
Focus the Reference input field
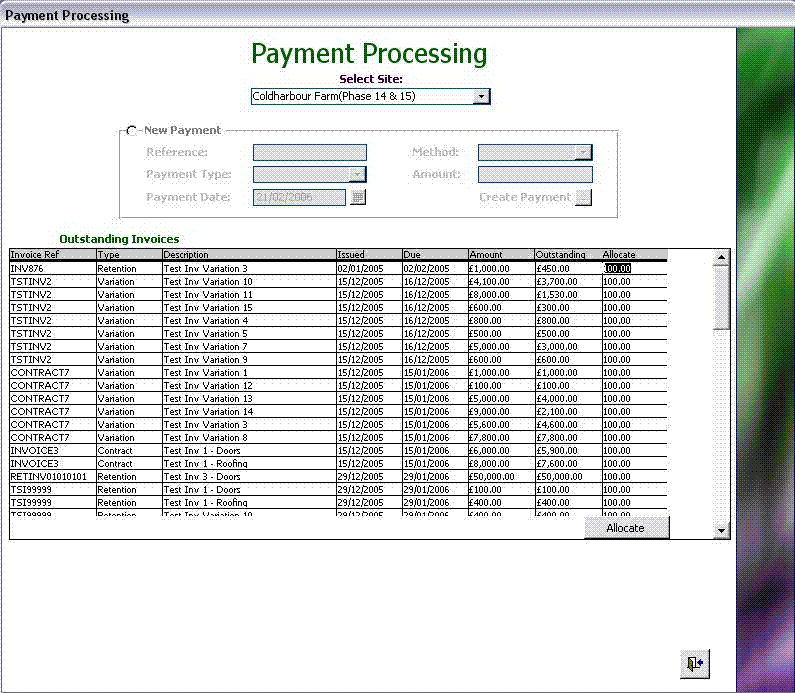(x=310, y=152)
